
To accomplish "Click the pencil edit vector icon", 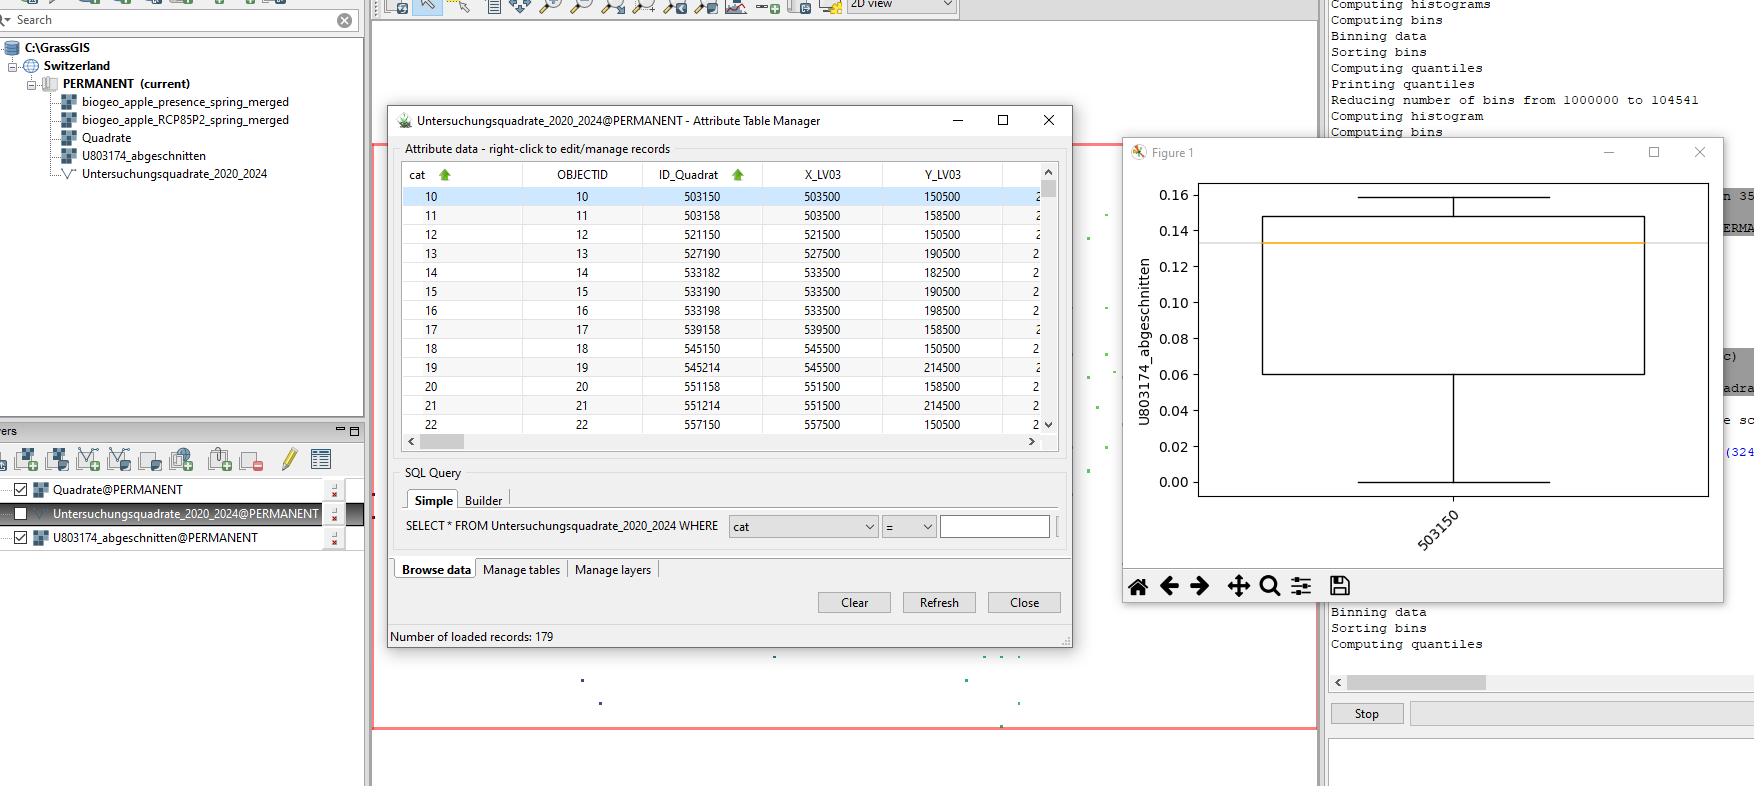I will pyautogui.click(x=289, y=460).
